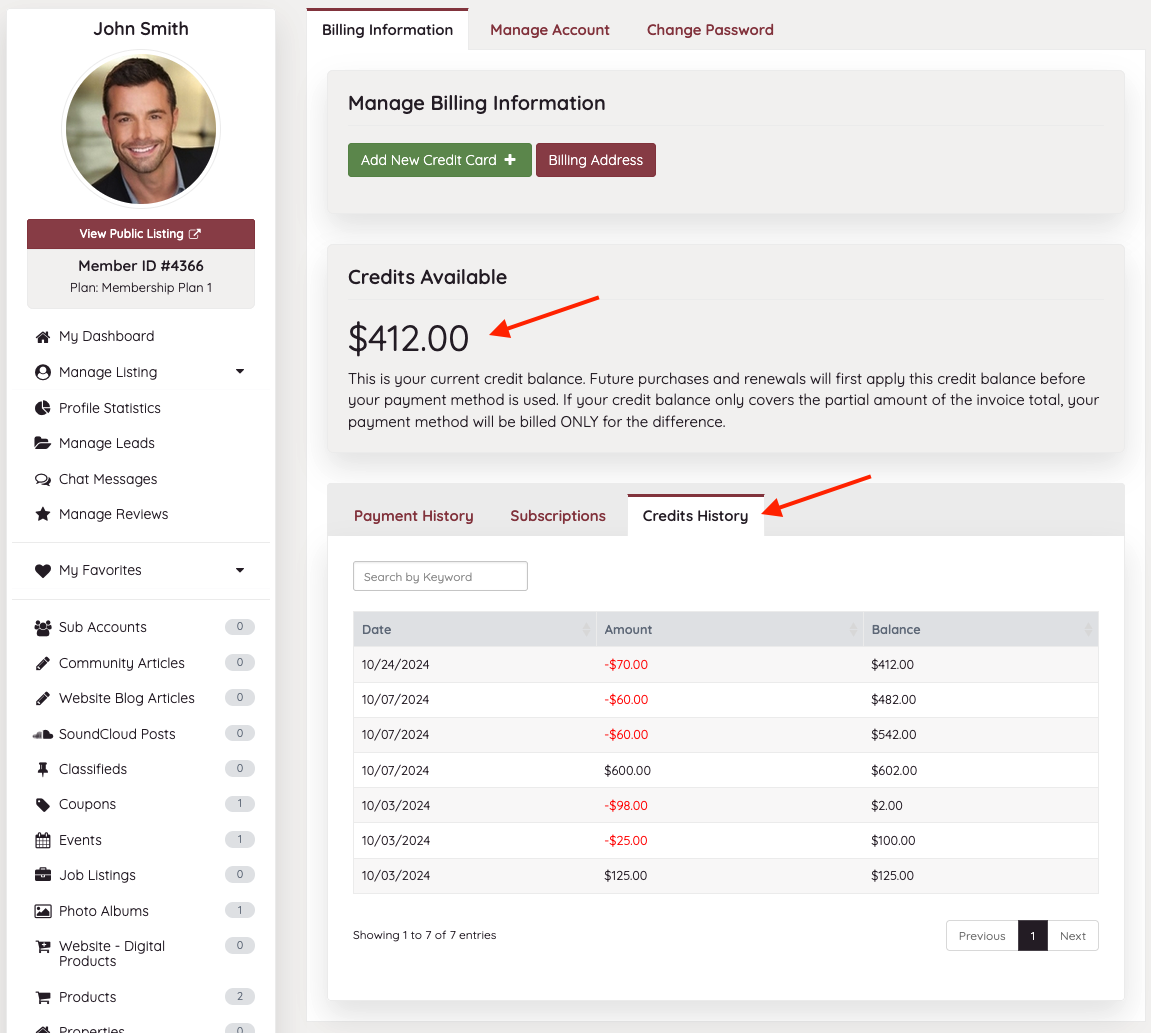Click John Smith's profile photo
This screenshot has width=1151, height=1033.
[141, 129]
